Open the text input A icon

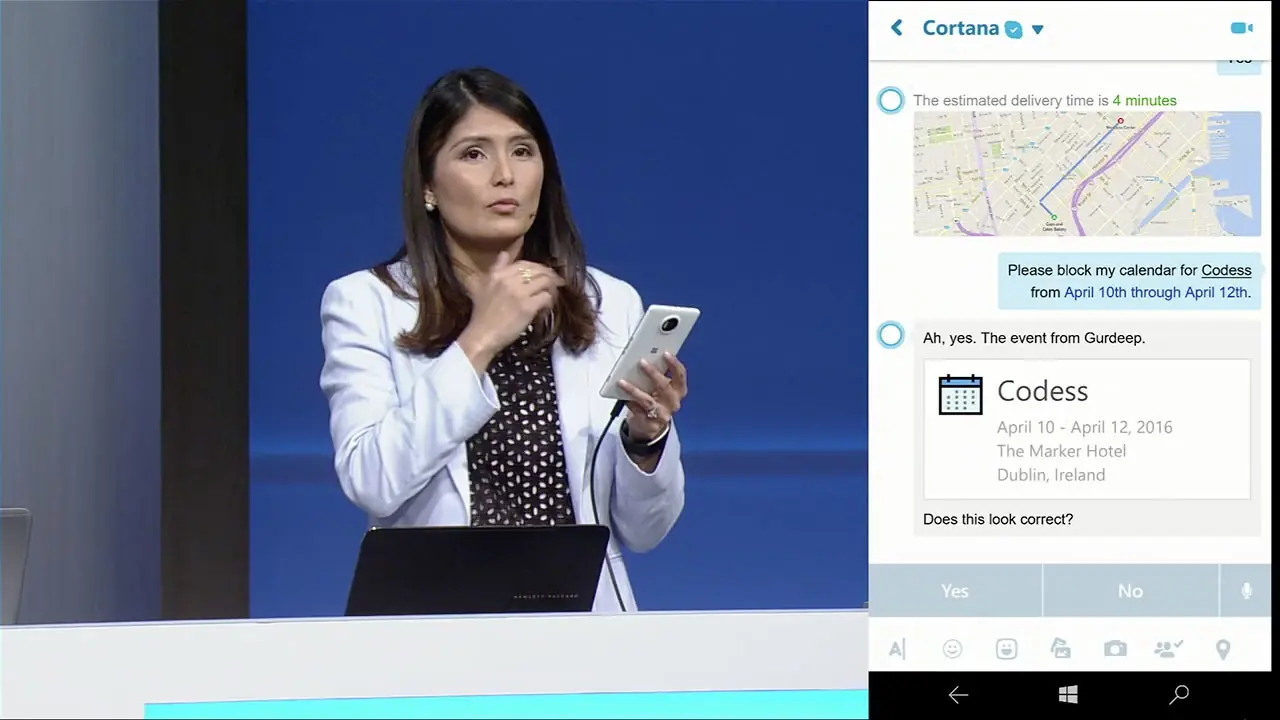pos(896,650)
